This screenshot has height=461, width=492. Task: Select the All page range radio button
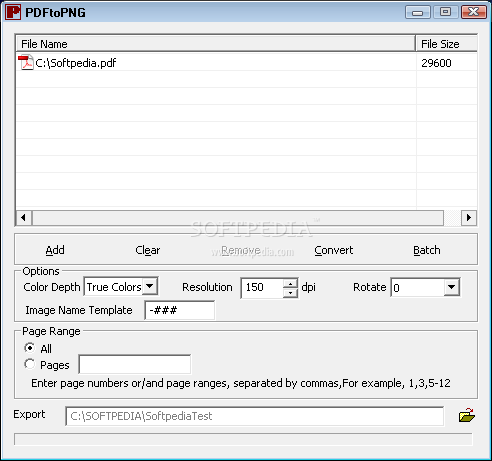30,348
